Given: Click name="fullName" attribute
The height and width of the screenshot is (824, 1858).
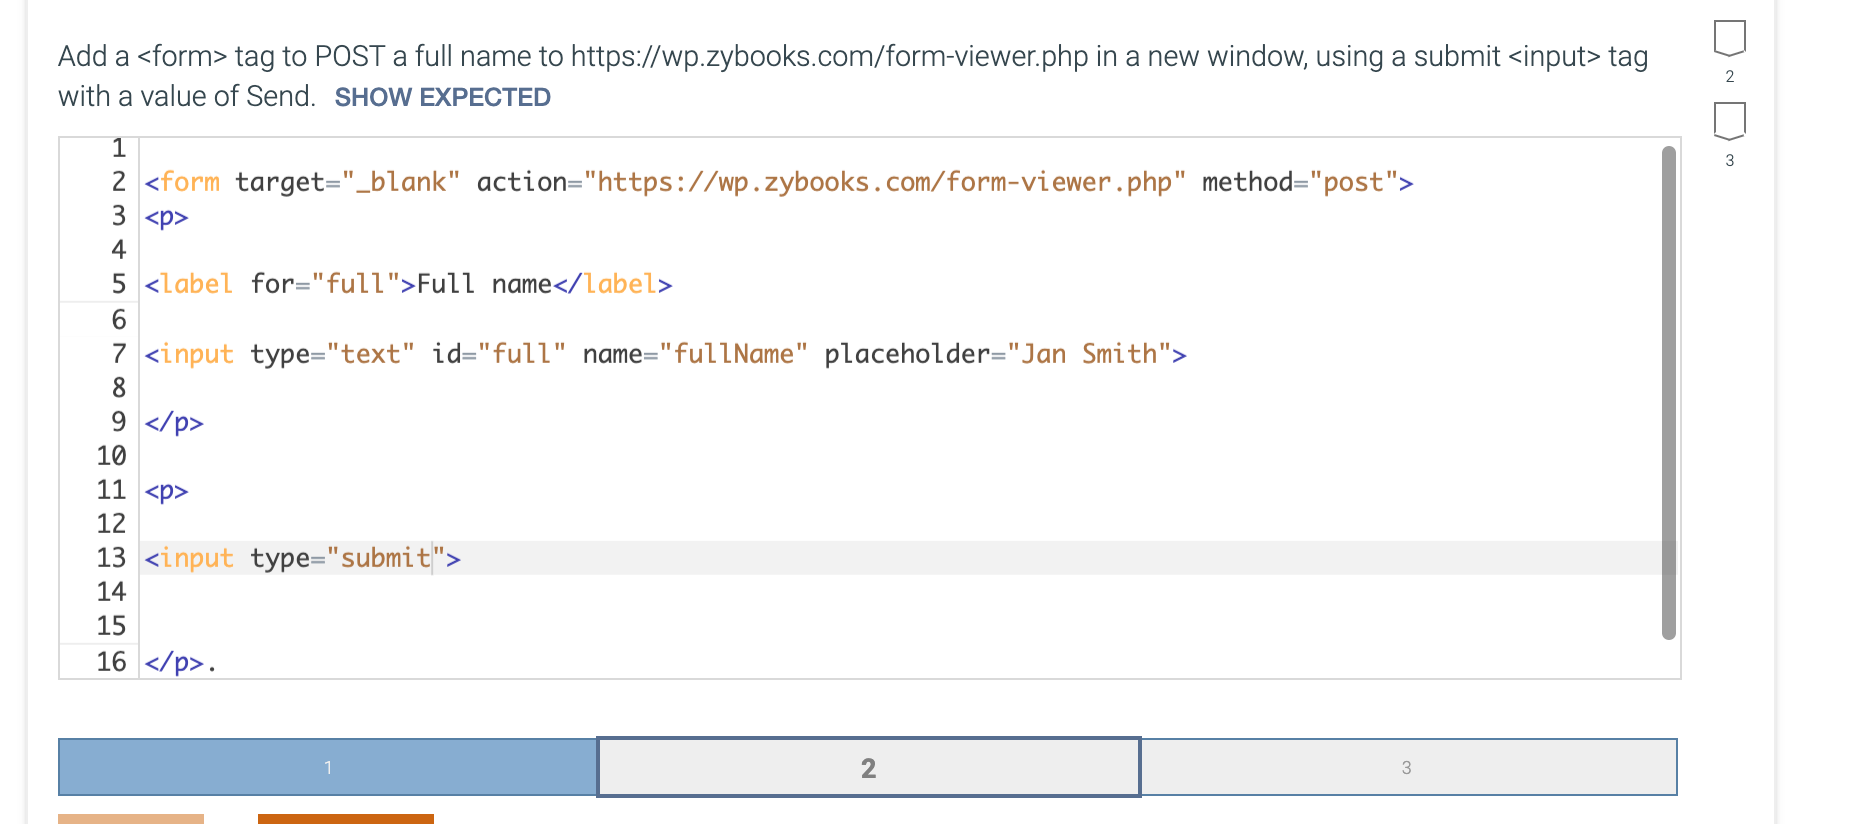Looking at the screenshot, I should (x=695, y=354).
